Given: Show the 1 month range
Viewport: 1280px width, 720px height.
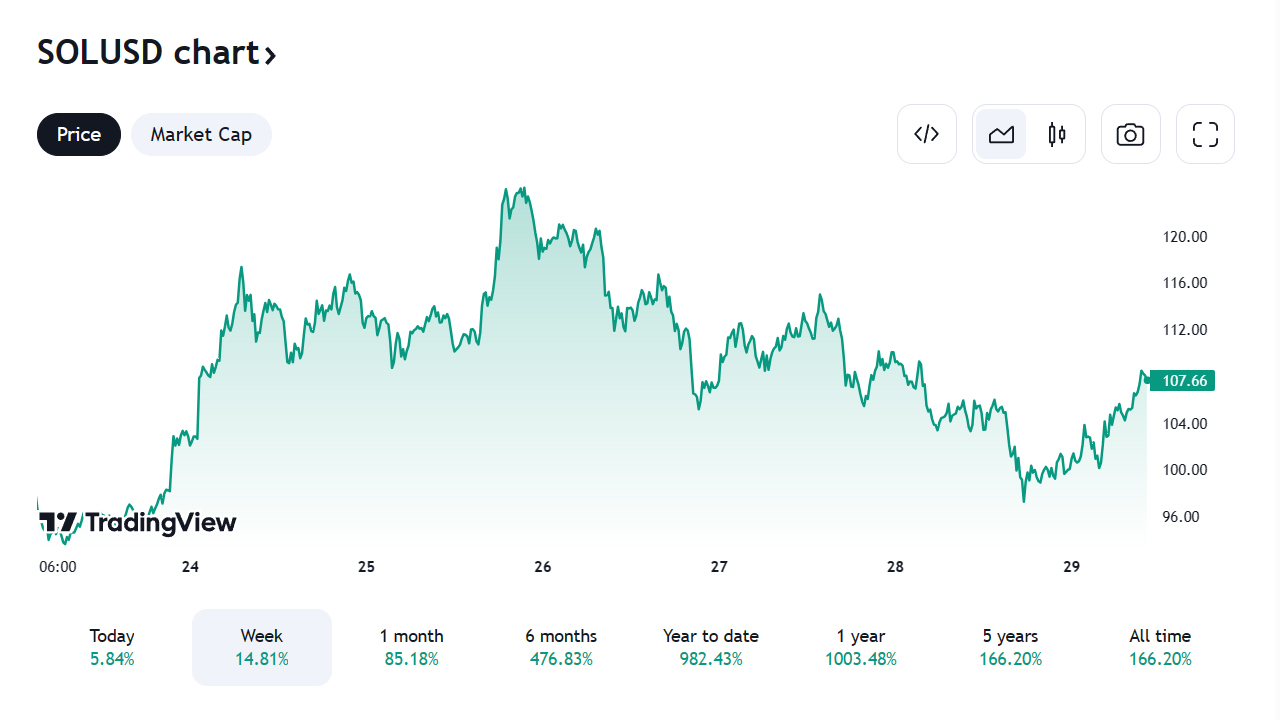Looking at the screenshot, I should tap(411, 647).
